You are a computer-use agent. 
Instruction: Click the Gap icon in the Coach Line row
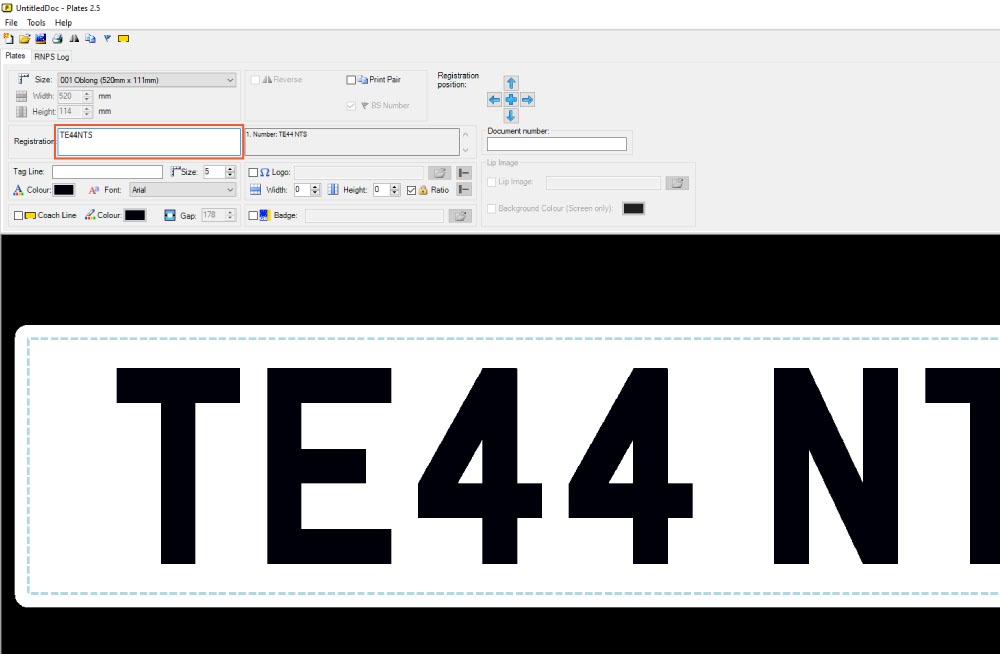pos(170,216)
